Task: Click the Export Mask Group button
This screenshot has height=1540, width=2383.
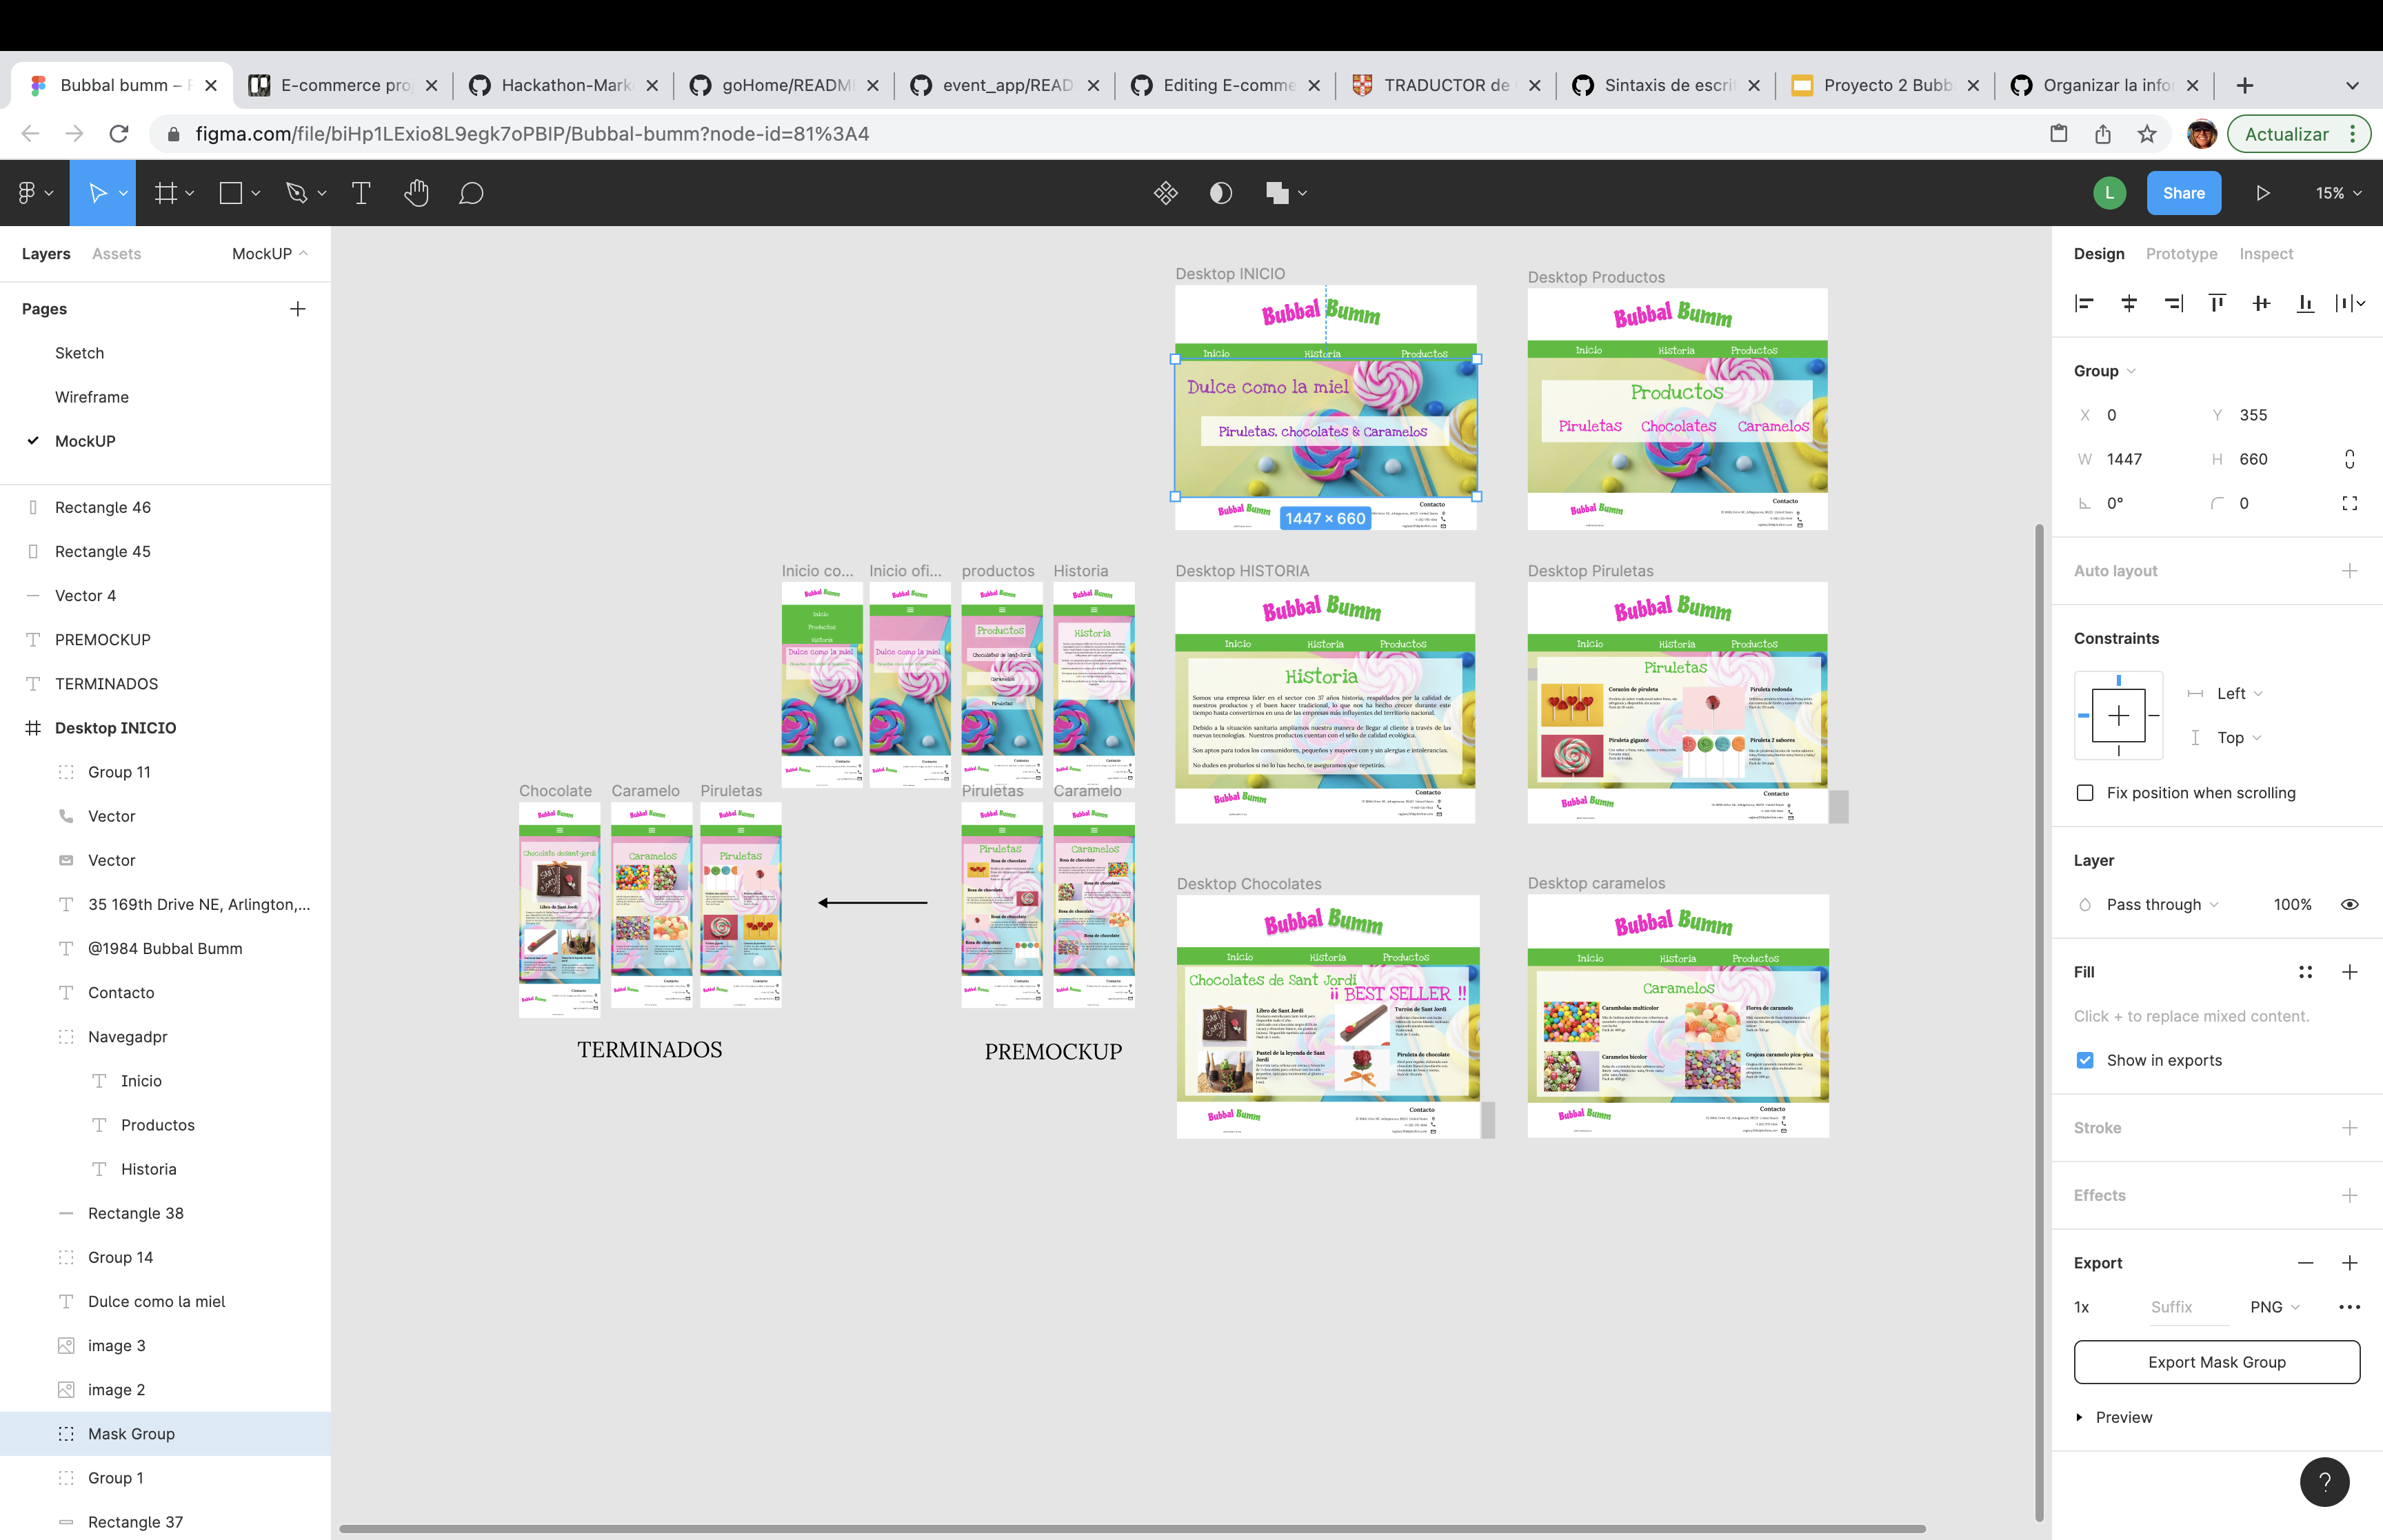Action: 2216,1362
